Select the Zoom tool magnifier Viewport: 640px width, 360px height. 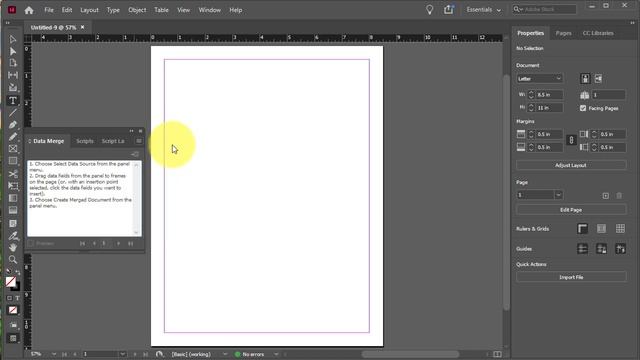pyautogui.click(x=13, y=260)
